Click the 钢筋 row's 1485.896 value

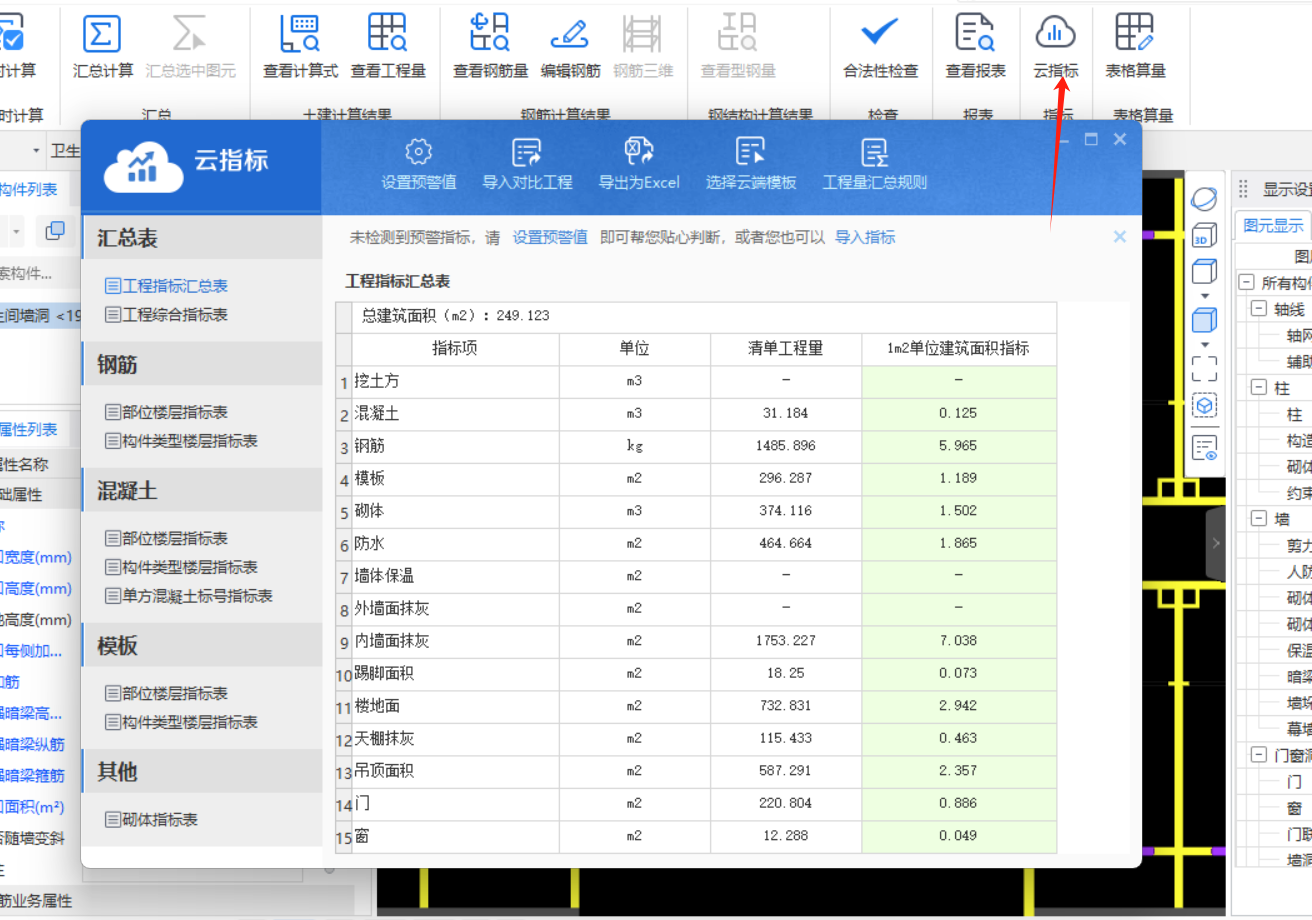pyautogui.click(x=786, y=446)
